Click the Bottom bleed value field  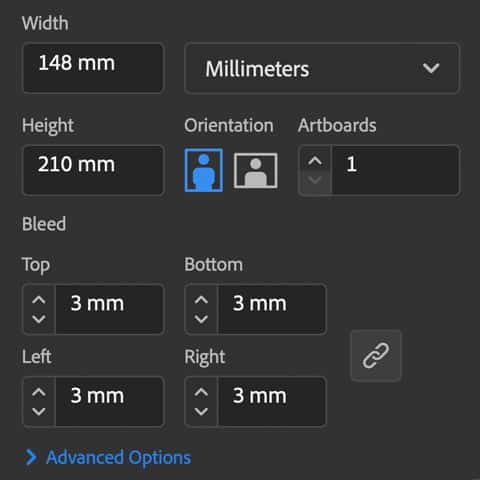click(x=272, y=309)
